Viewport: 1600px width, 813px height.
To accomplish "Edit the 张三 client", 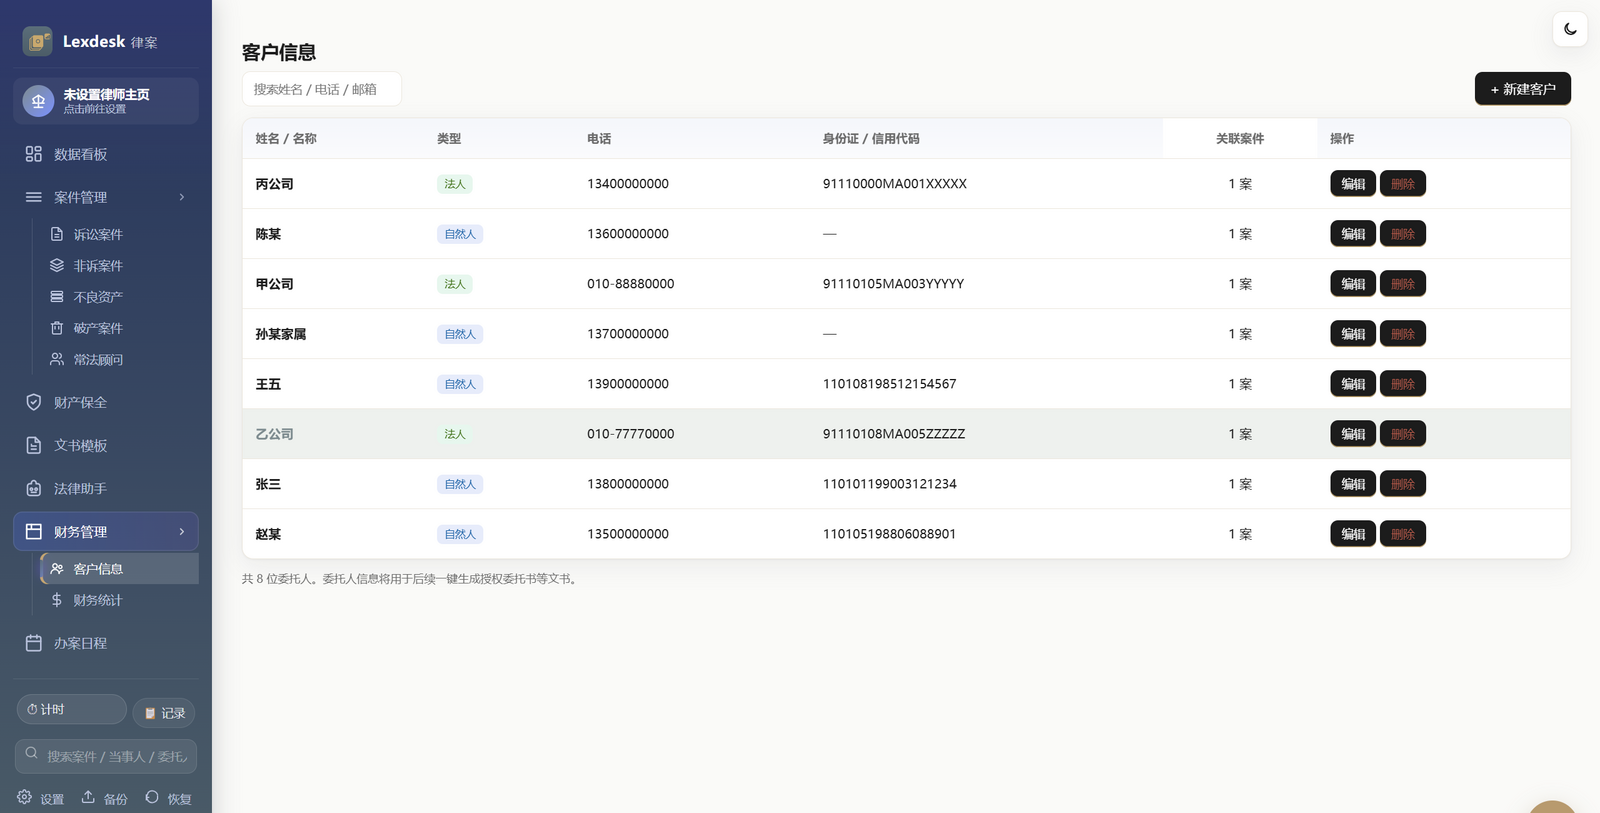I will (x=1353, y=484).
